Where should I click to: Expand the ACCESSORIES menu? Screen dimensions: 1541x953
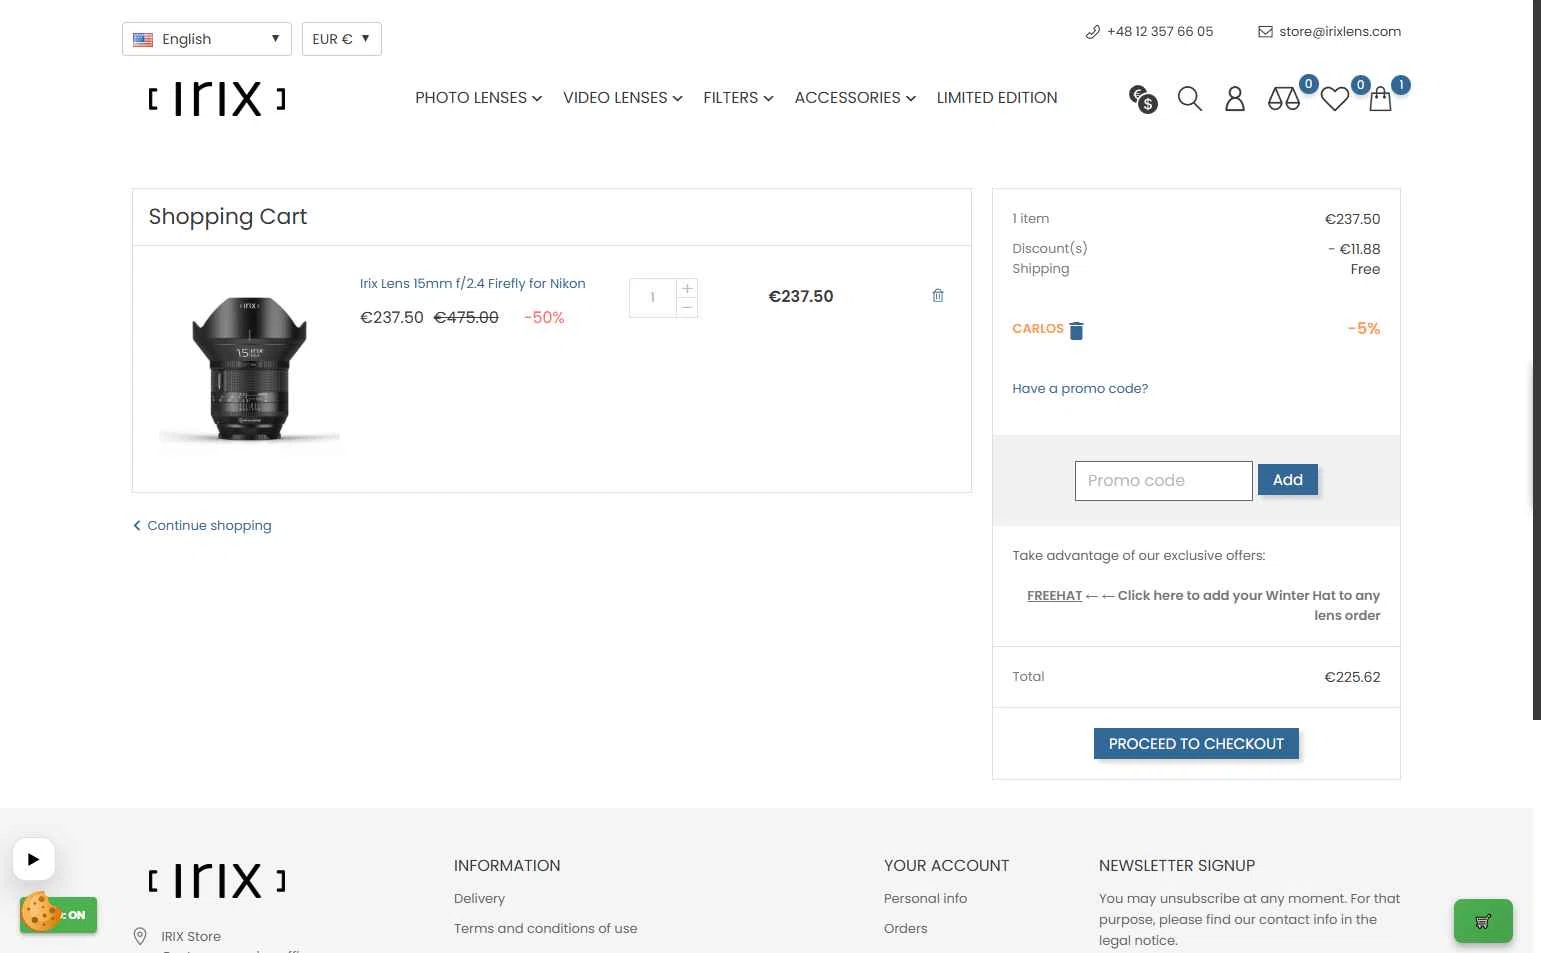(x=855, y=98)
